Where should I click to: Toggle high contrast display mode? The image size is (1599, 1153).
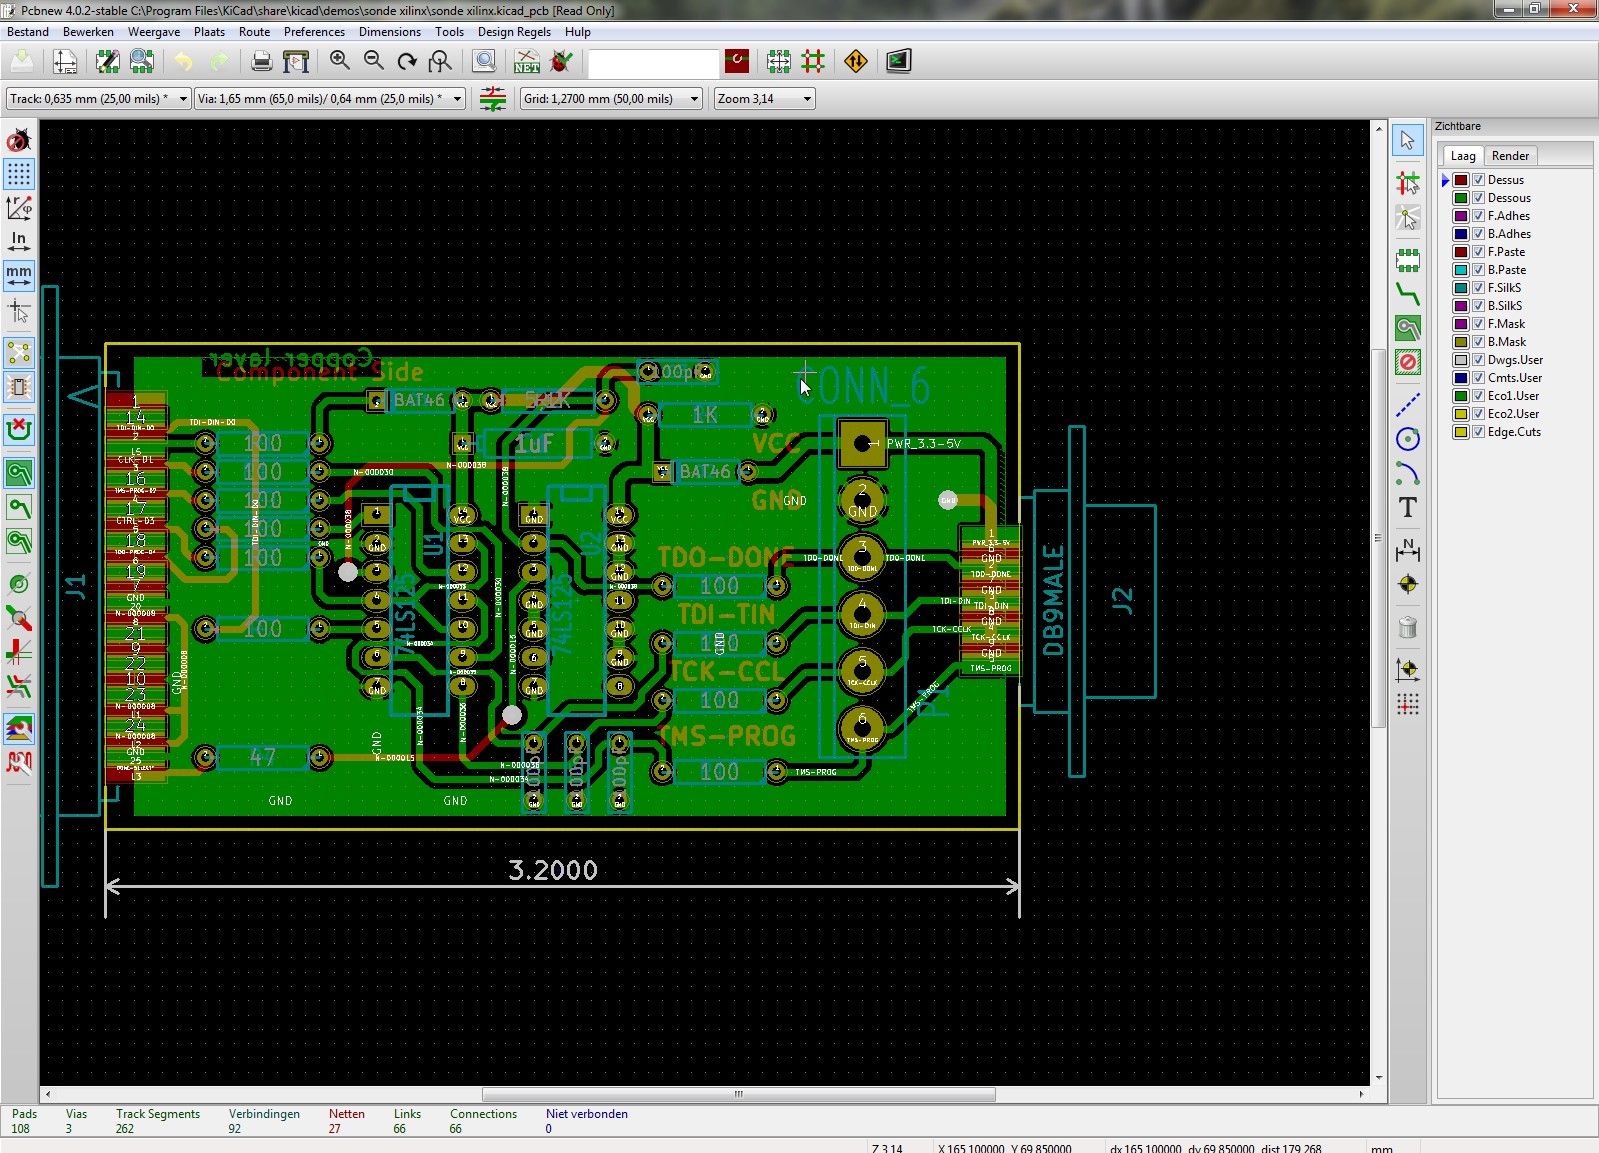coord(19,729)
